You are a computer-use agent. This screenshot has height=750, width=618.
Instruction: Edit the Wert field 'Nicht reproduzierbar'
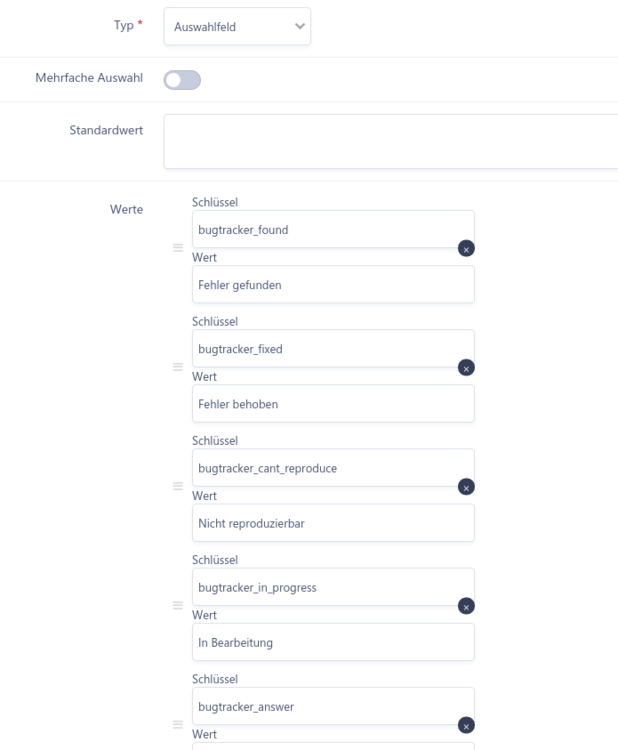point(332,522)
